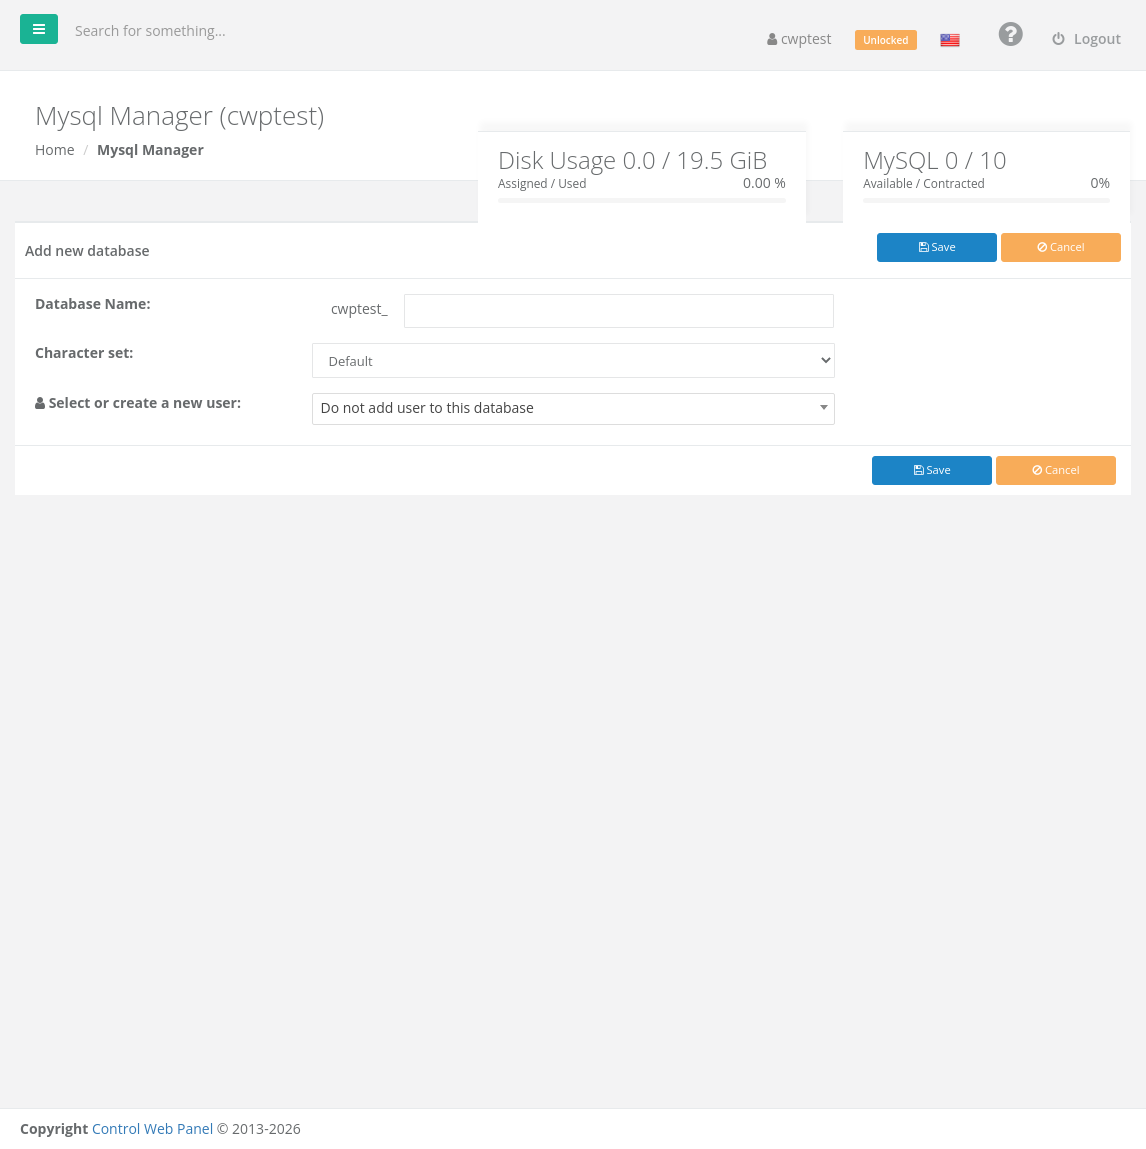Click the Select or create a new user label
Viewport: 1146px width, 1149px height.
pyautogui.click(x=138, y=403)
